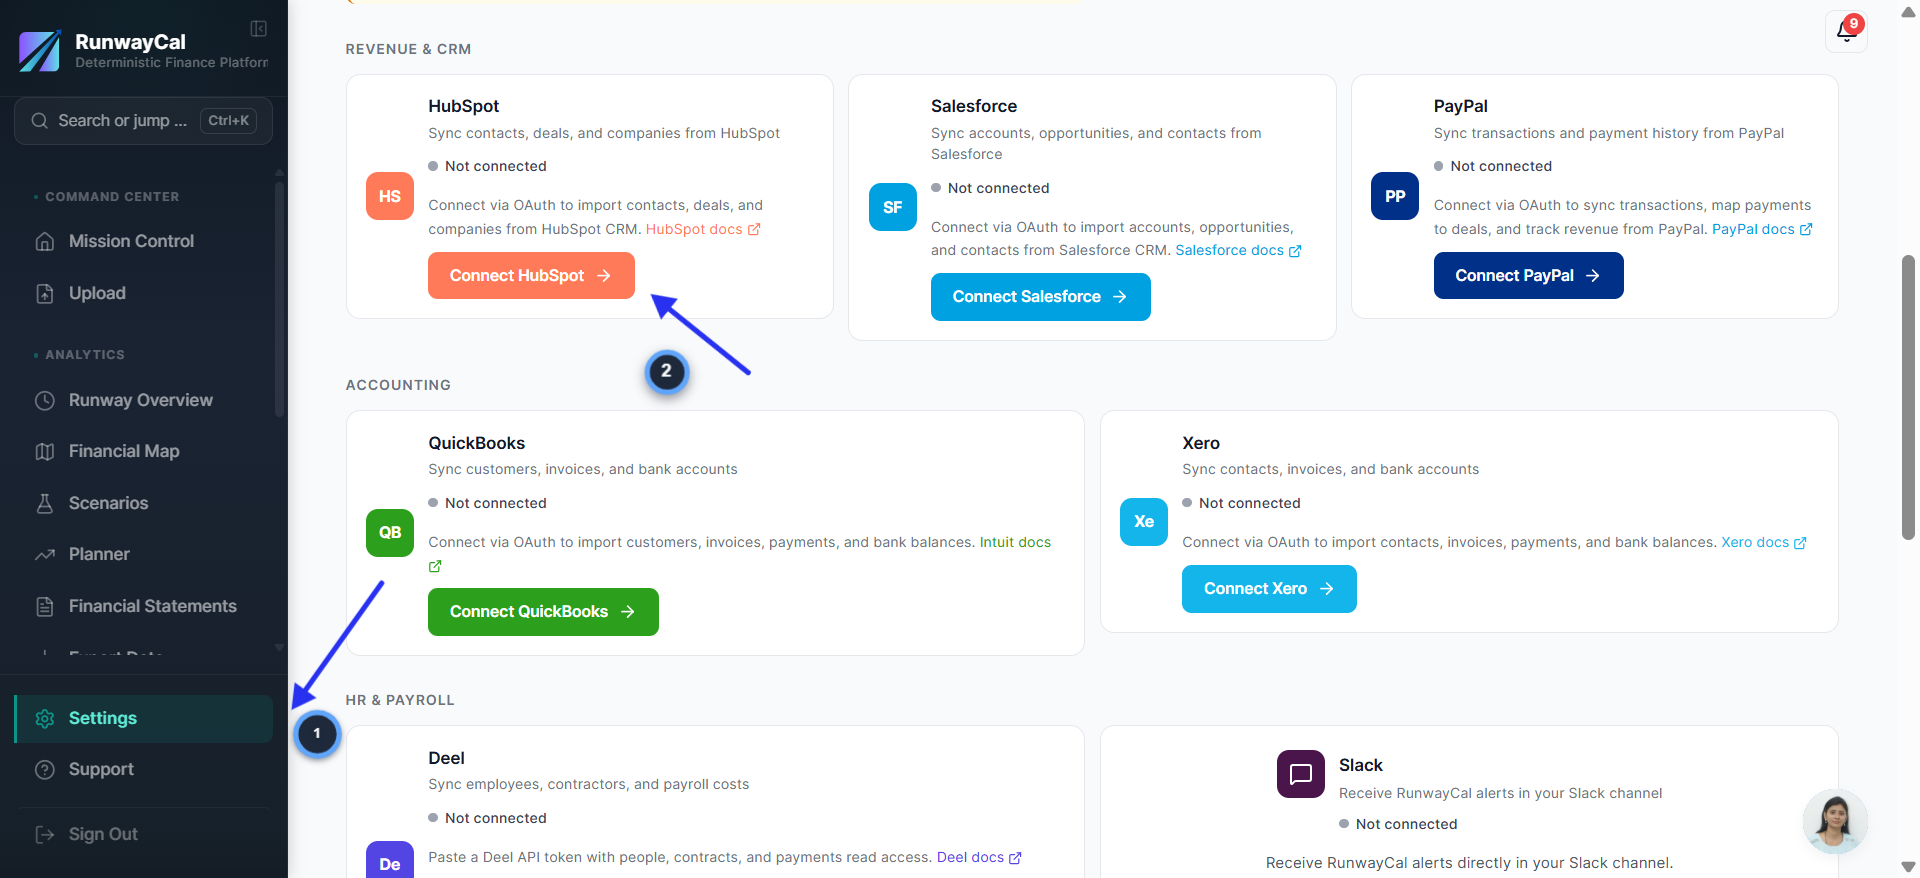1920x878 pixels.
Task: Click external link icon beside Intuit docs
Action: tap(435, 566)
